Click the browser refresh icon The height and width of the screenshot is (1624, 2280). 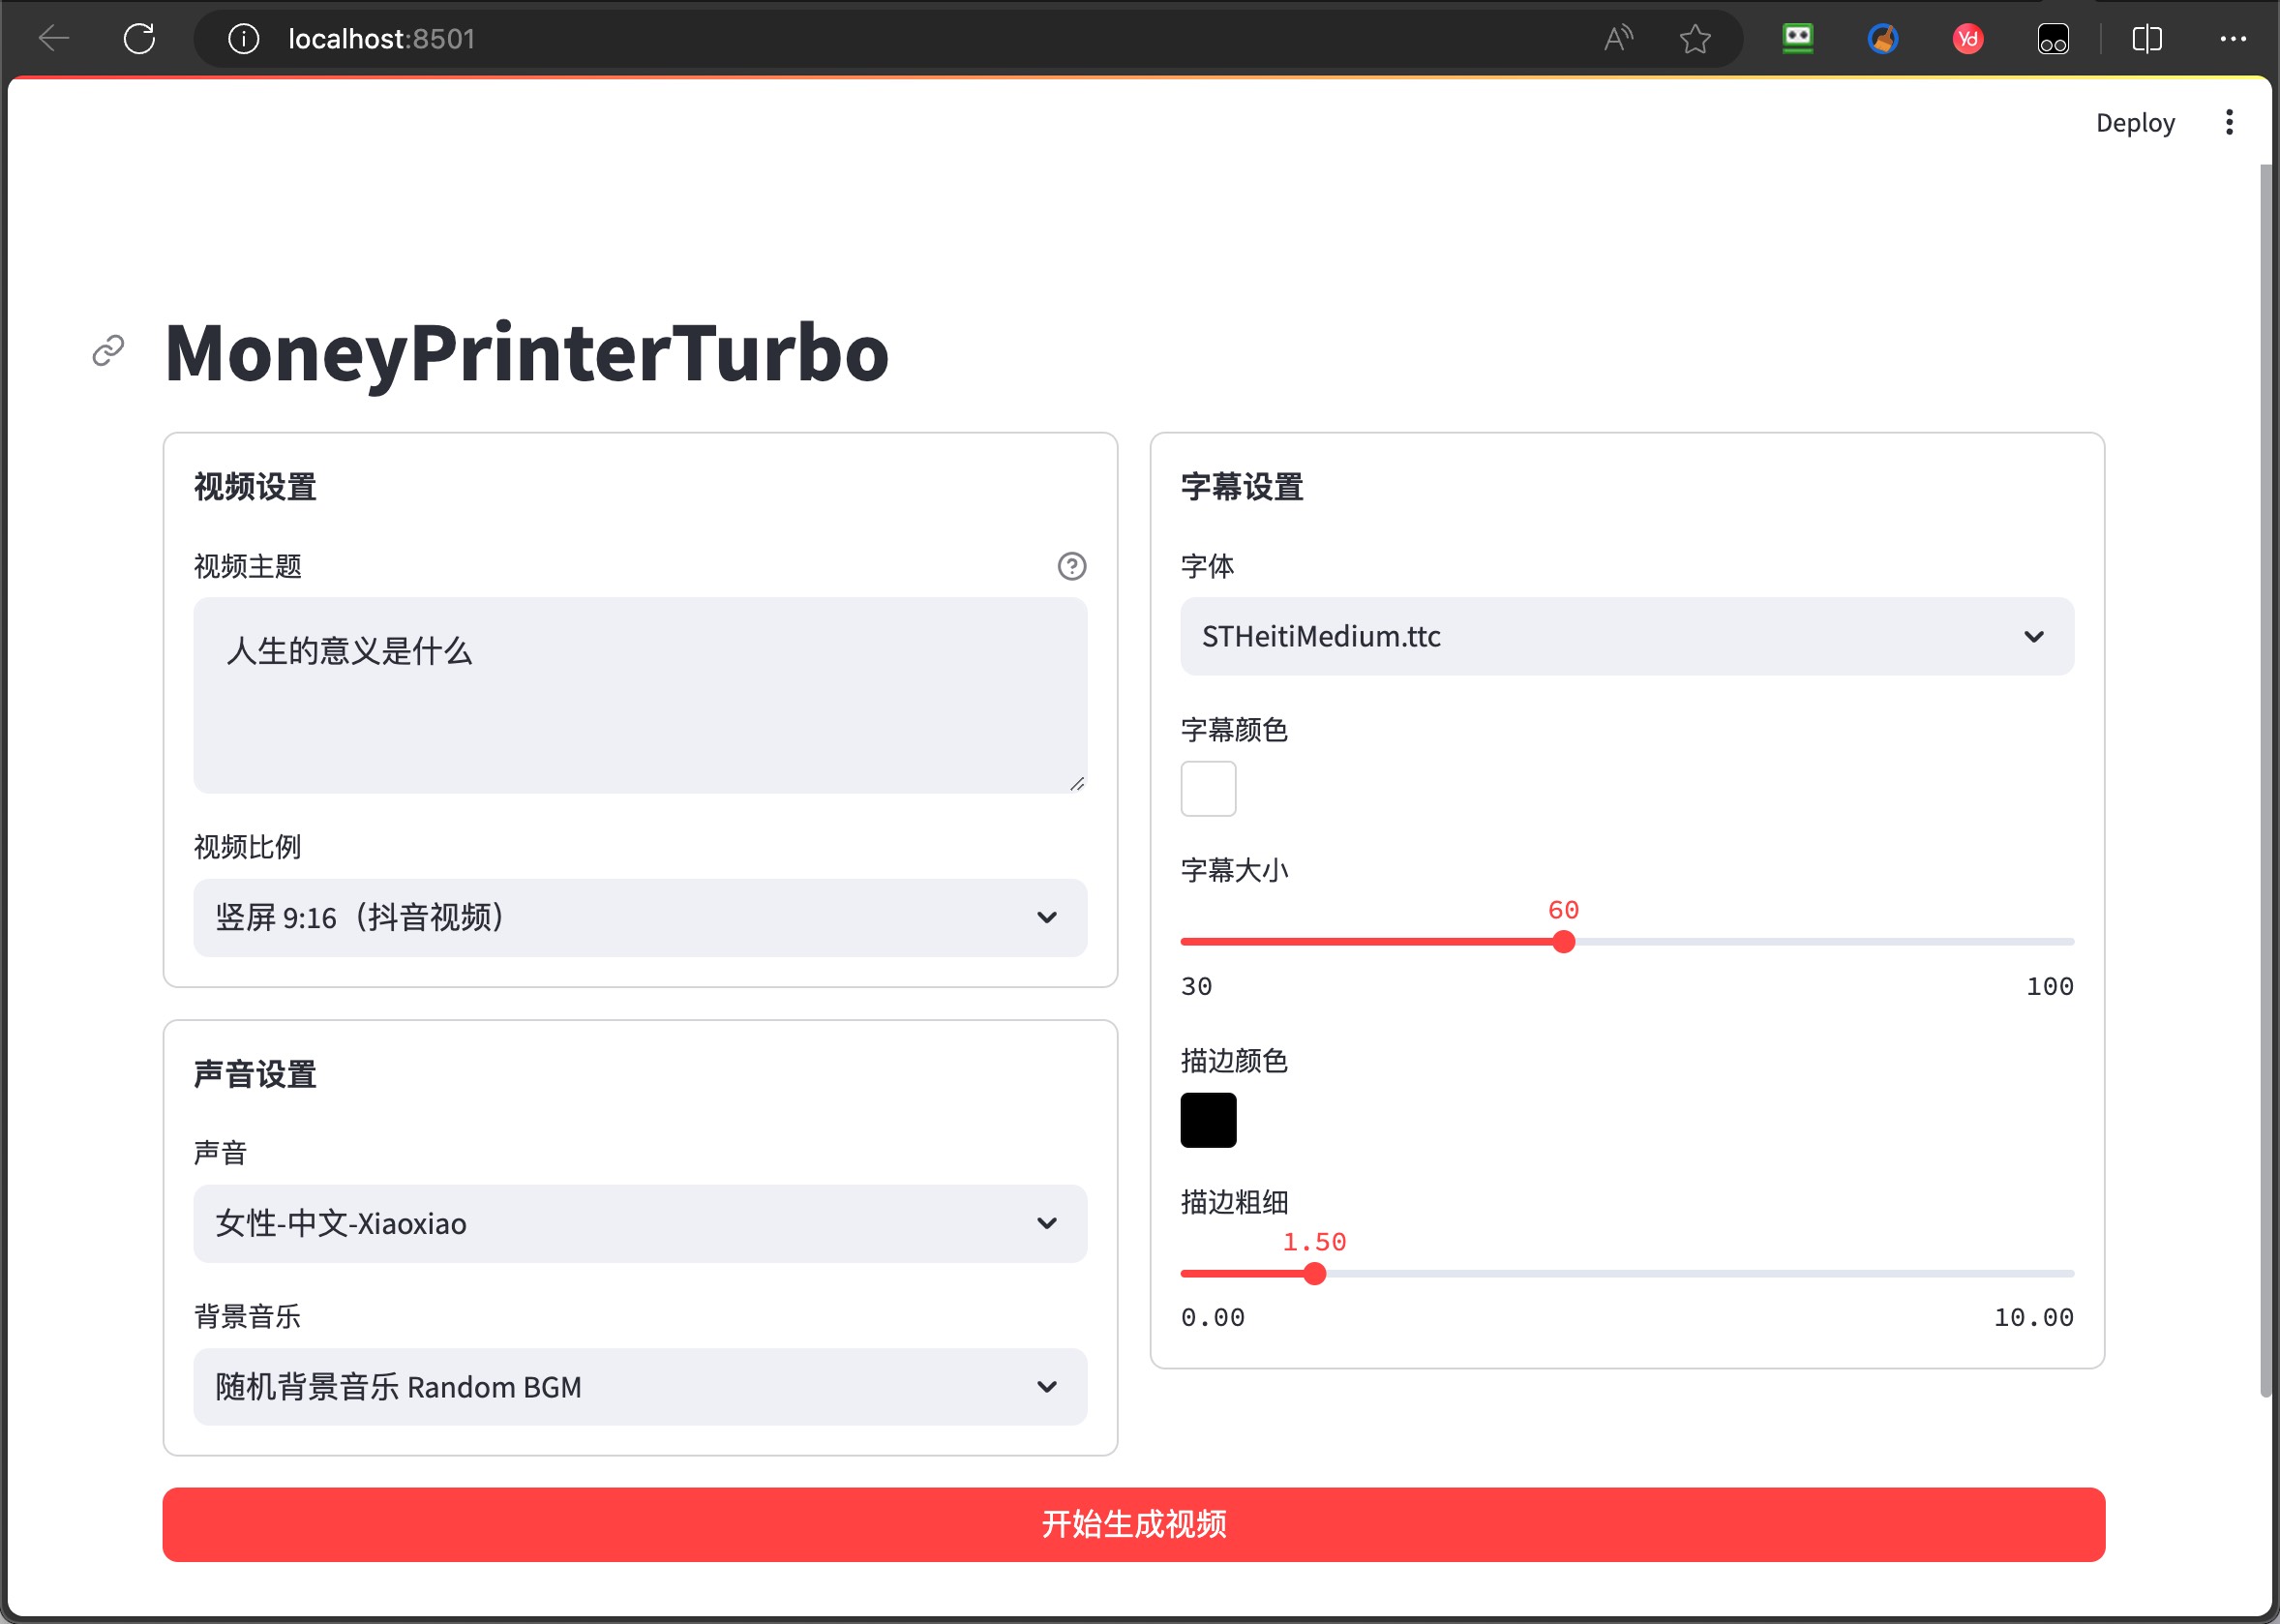[x=139, y=39]
